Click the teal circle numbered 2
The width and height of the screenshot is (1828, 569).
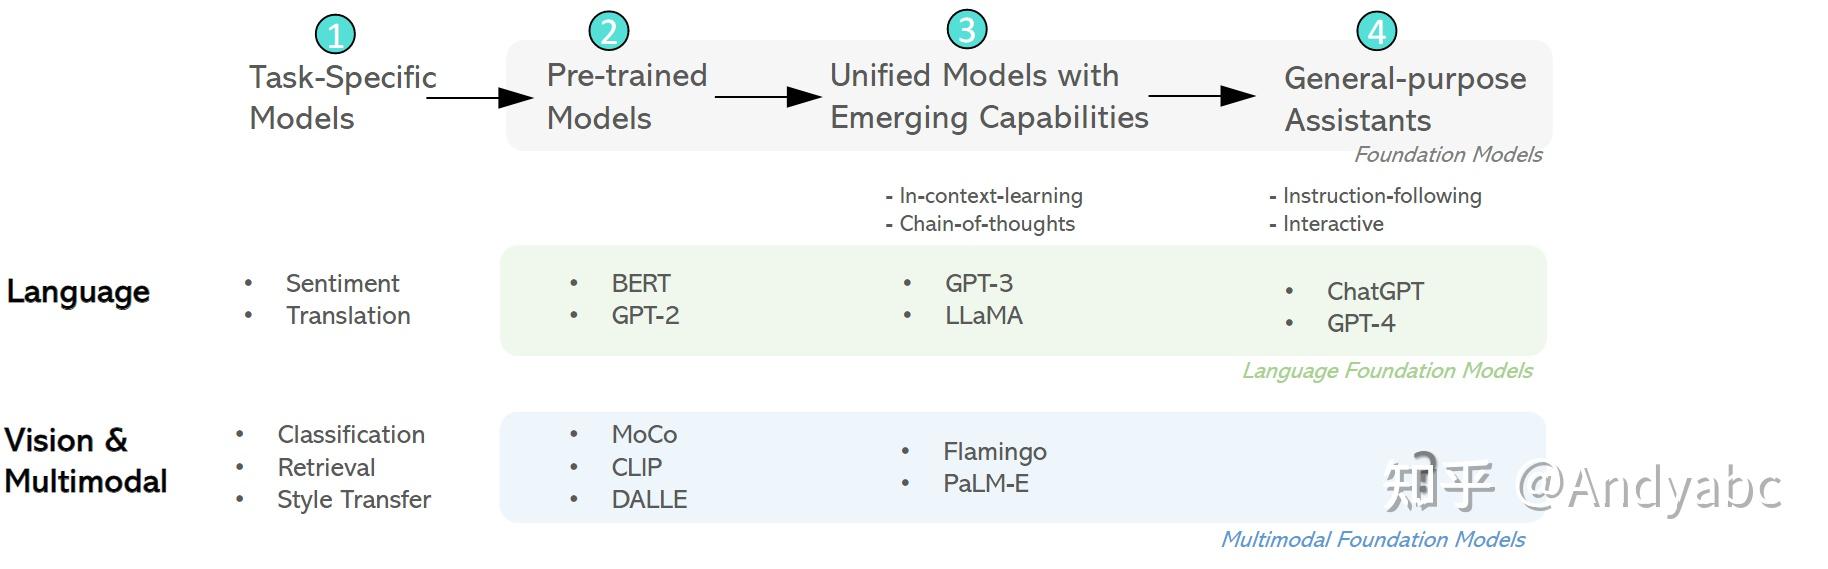[x=608, y=31]
